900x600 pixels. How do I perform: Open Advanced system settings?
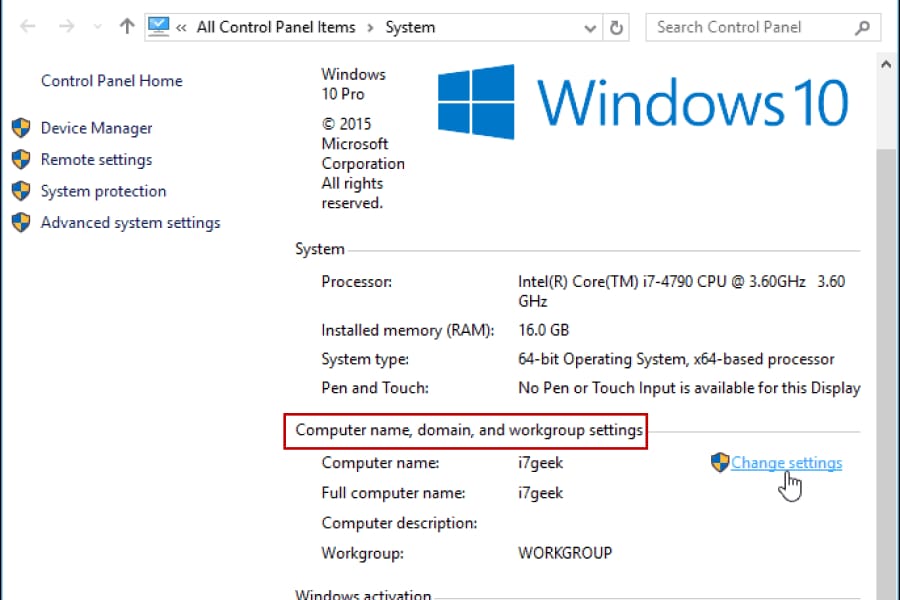coord(130,223)
